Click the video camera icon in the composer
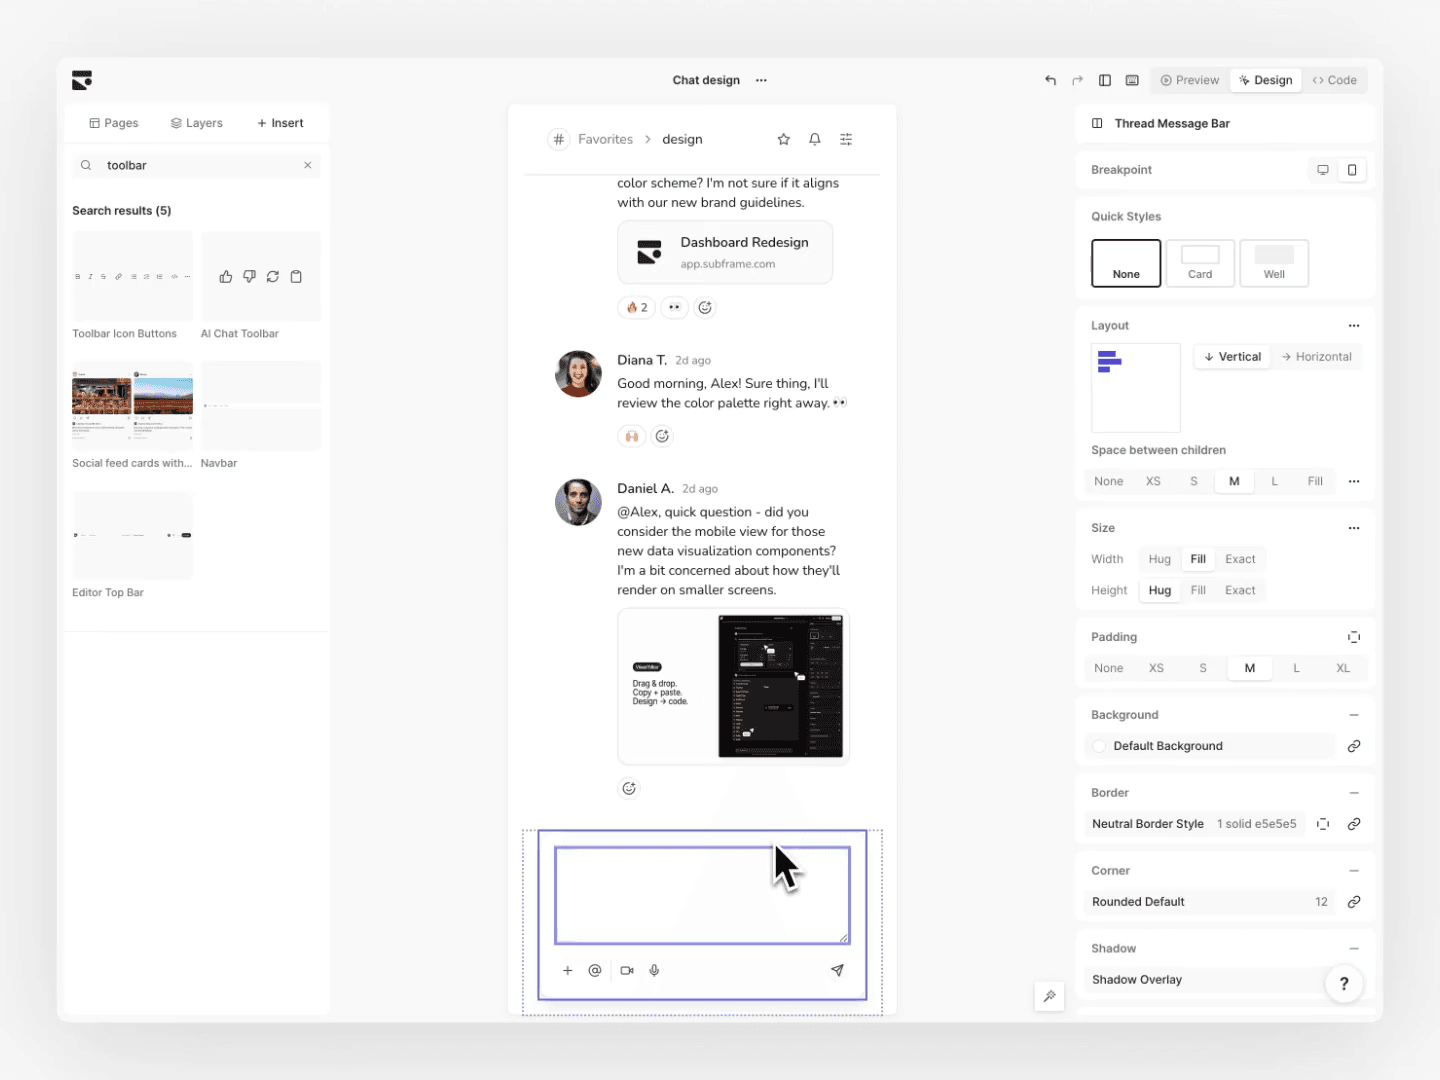 click(x=627, y=970)
